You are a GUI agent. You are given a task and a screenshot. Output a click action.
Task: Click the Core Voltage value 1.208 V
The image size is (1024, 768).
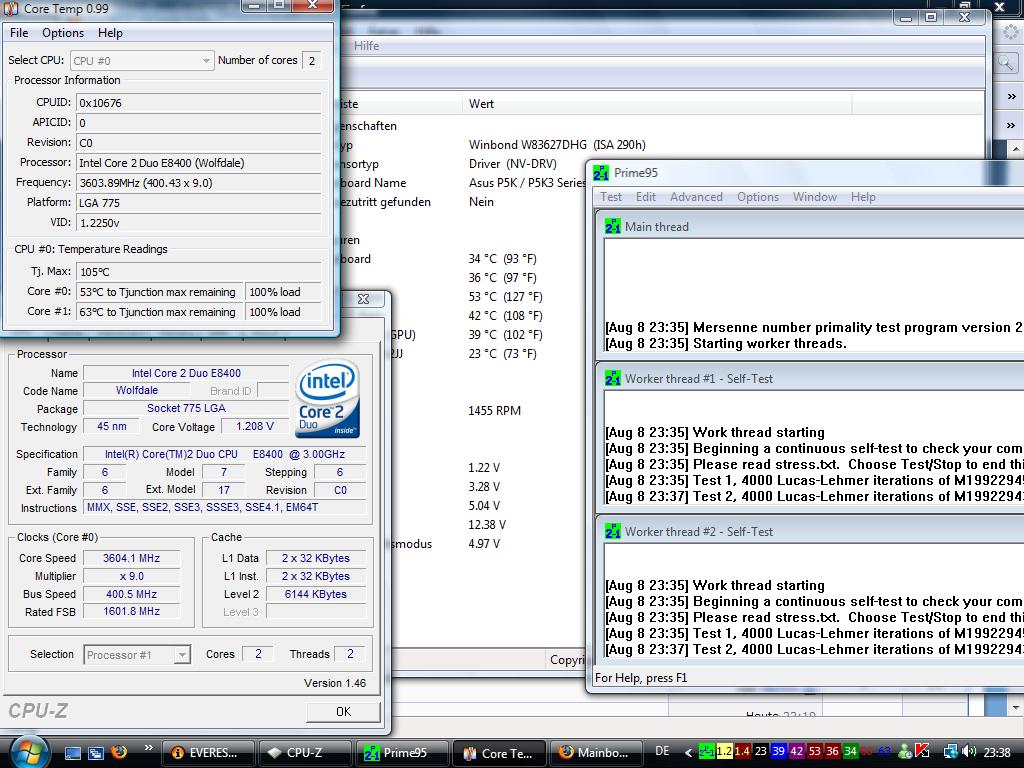pyautogui.click(x=255, y=426)
